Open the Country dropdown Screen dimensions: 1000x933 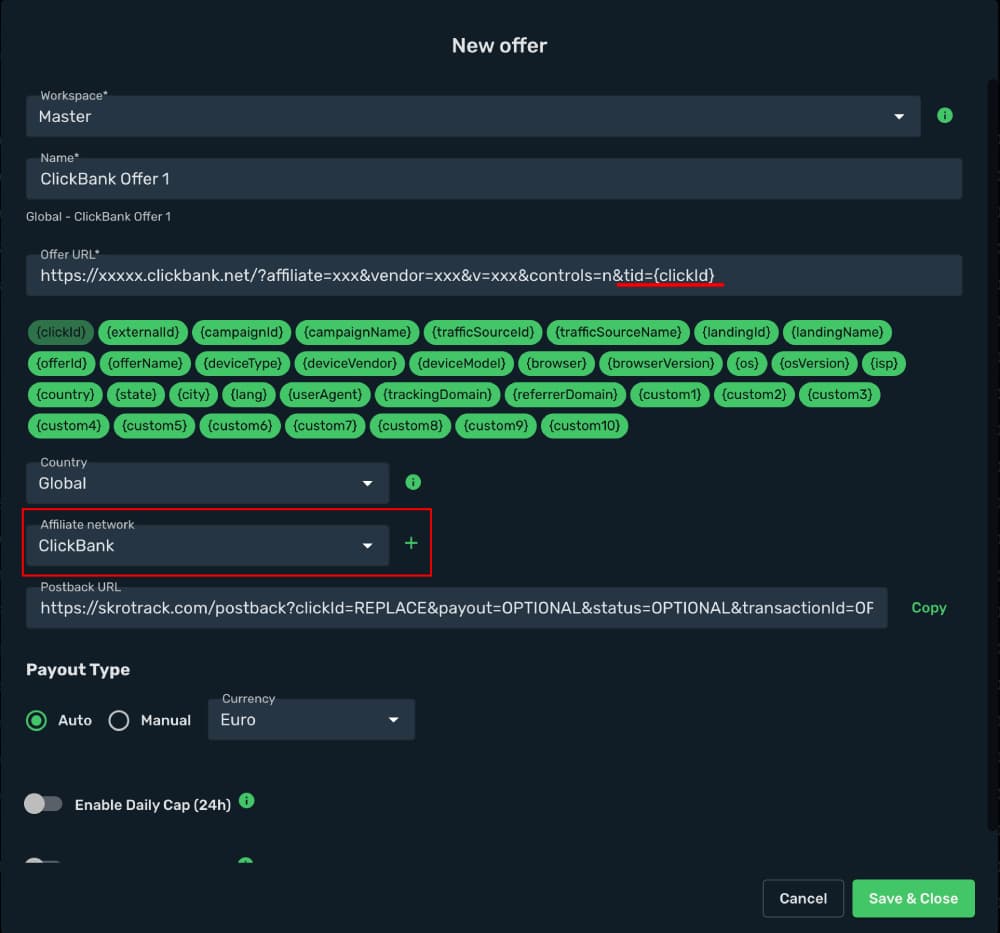207,483
